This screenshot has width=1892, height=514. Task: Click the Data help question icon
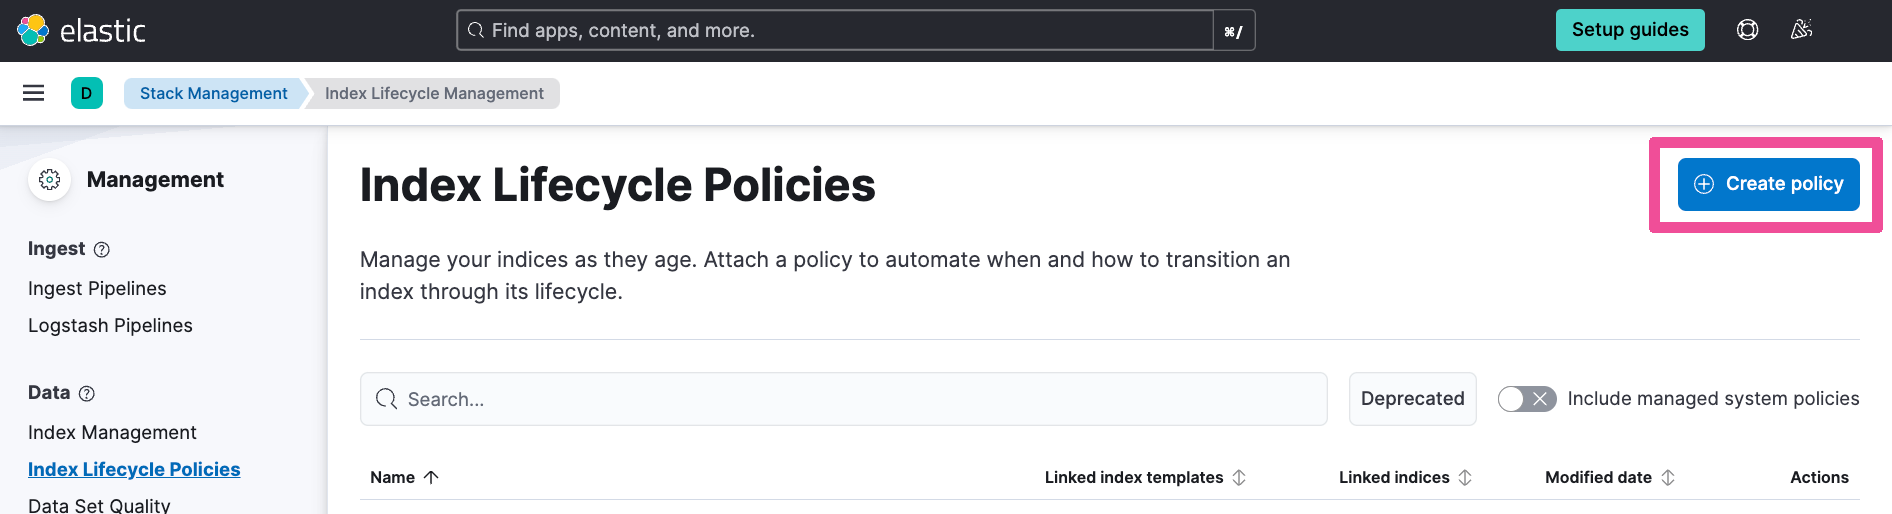(87, 394)
